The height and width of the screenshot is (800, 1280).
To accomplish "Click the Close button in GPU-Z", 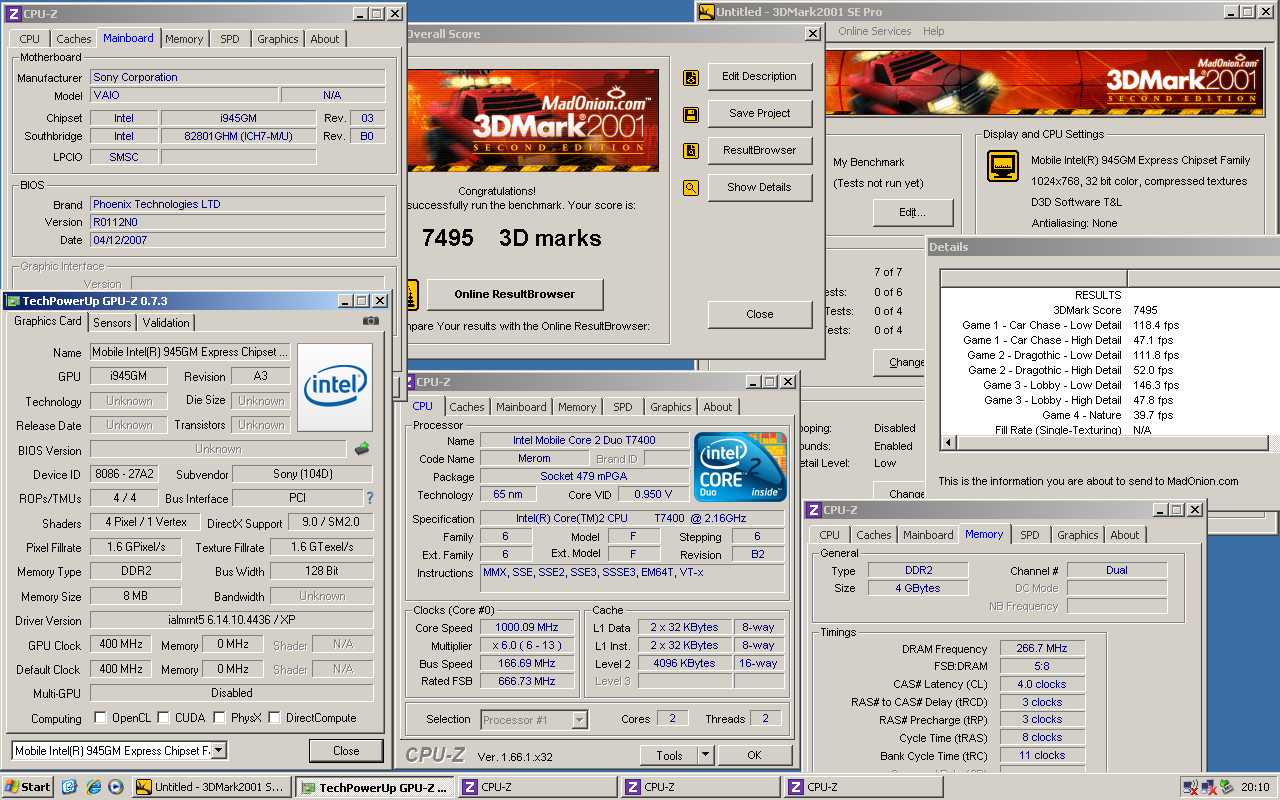I will pyautogui.click(x=346, y=750).
